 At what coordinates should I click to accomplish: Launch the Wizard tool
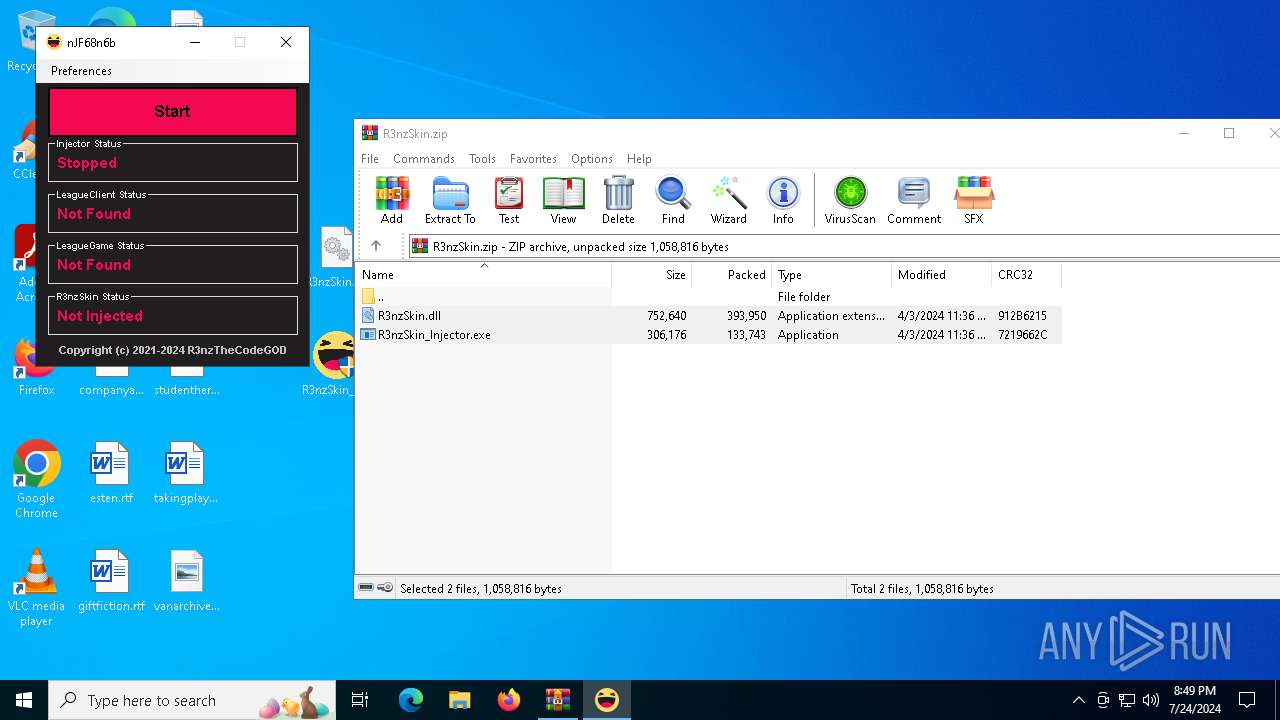pyautogui.click(x=729, y=200)
